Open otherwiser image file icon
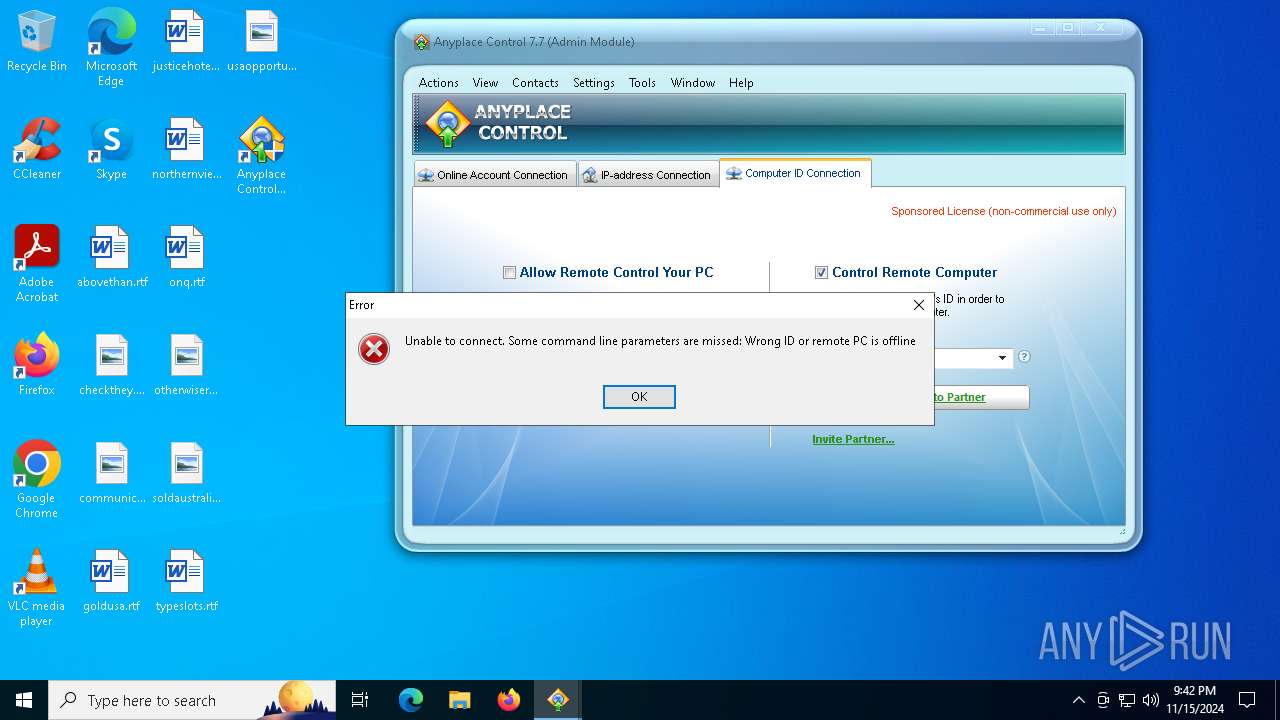Image resolution: width=1280 pixels, height=720 pixels. [x=186, y=365]
